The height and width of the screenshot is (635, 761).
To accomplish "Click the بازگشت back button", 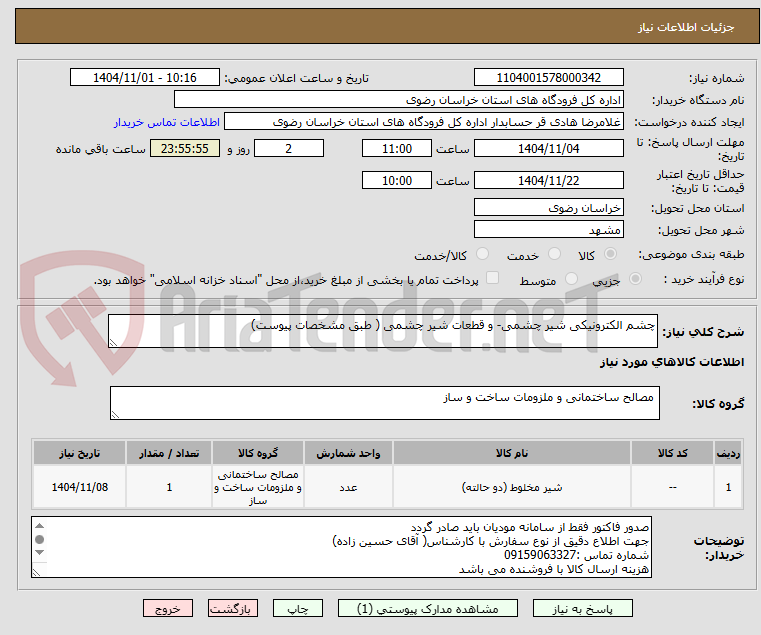I will point(233,608).
